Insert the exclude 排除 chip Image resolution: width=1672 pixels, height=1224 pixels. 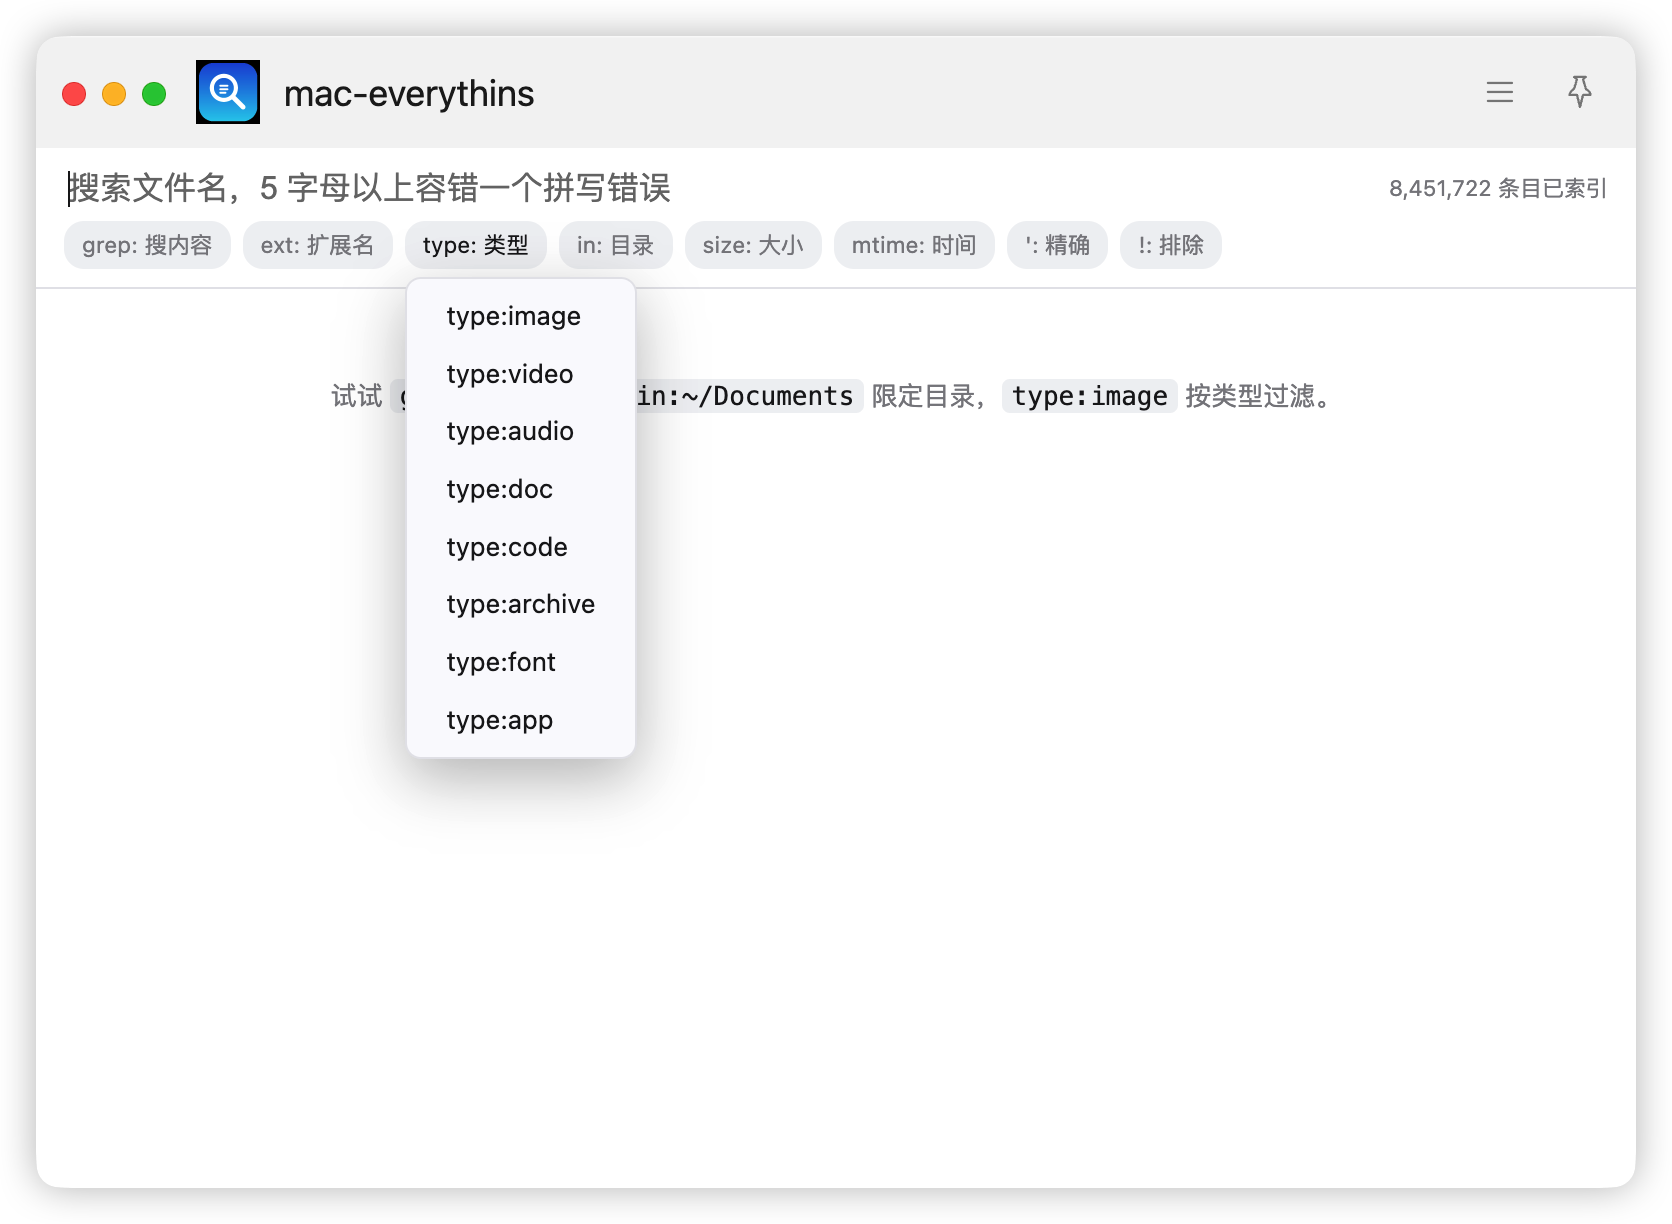click(x=1171, y=245)
